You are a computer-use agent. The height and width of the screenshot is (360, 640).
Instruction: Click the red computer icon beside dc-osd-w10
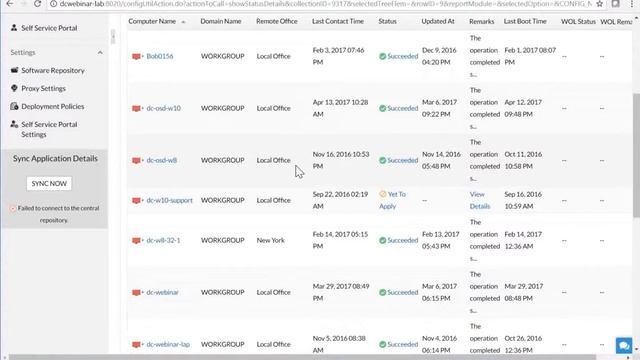click(x=136, y=109)
